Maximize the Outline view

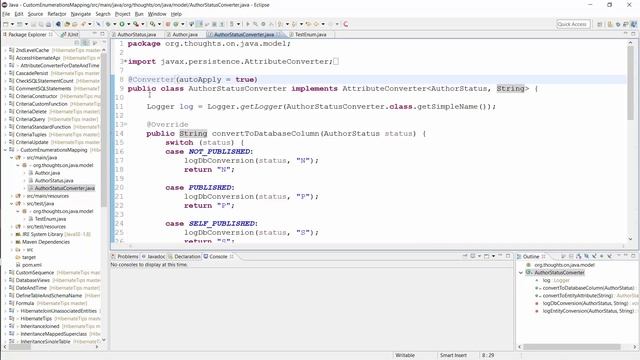pyautogui.click(x=633, y=256)
